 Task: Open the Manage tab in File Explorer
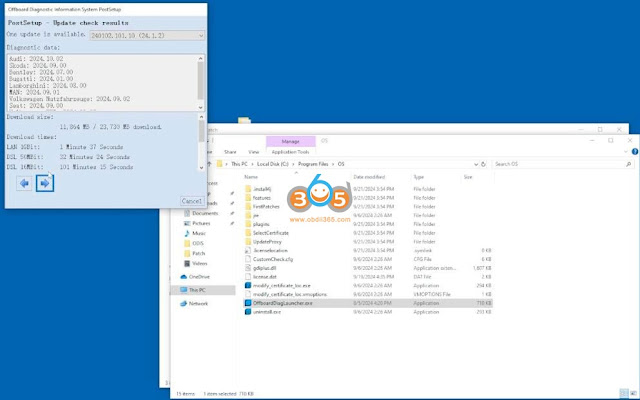click(291, 141)
